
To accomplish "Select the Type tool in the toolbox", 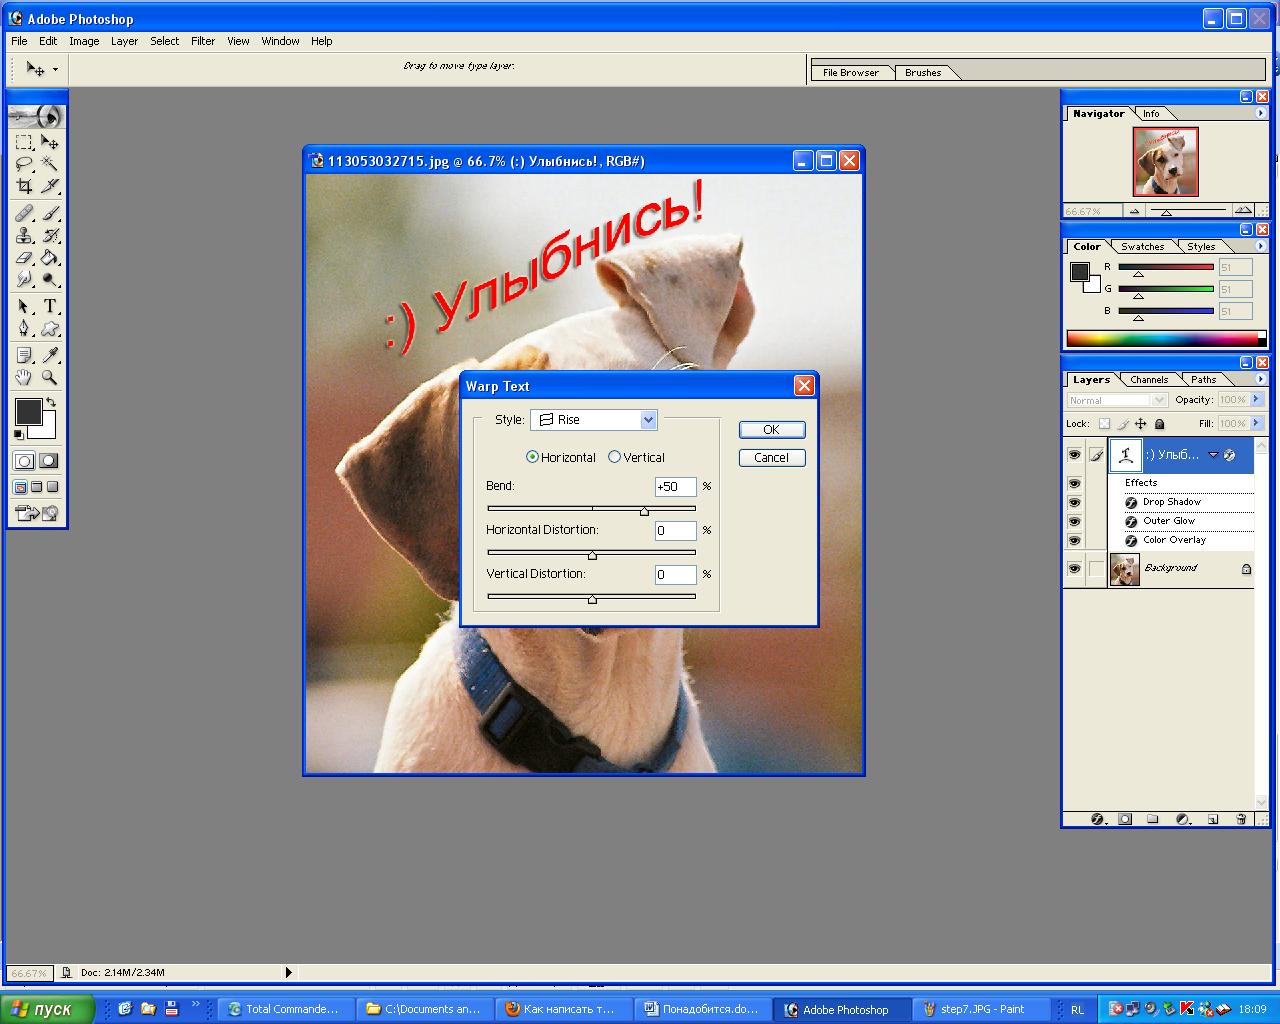I will point(50,306).
